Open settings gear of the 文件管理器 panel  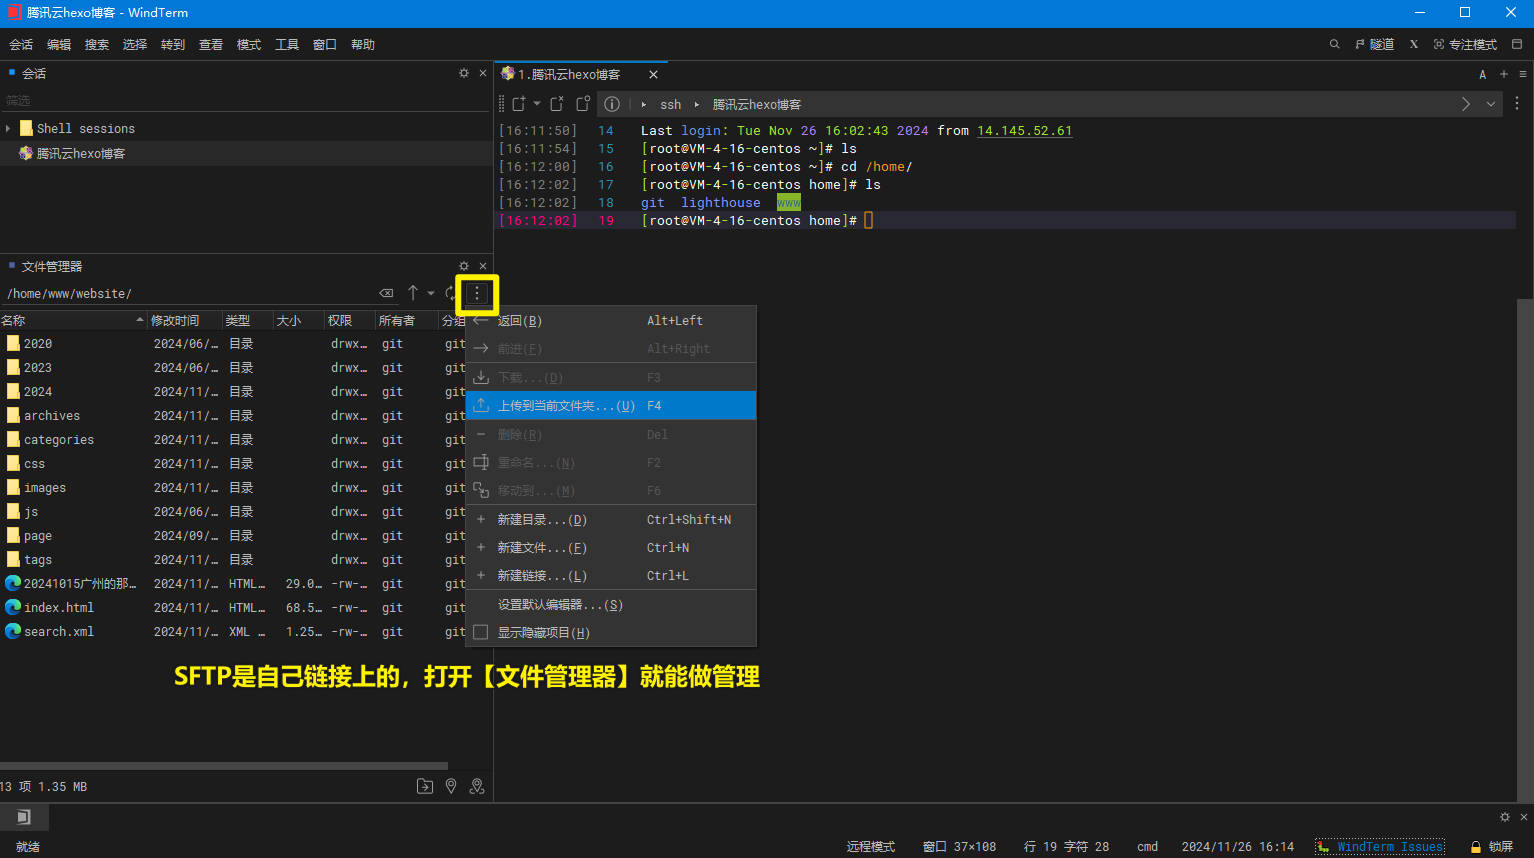pos(464,266)
